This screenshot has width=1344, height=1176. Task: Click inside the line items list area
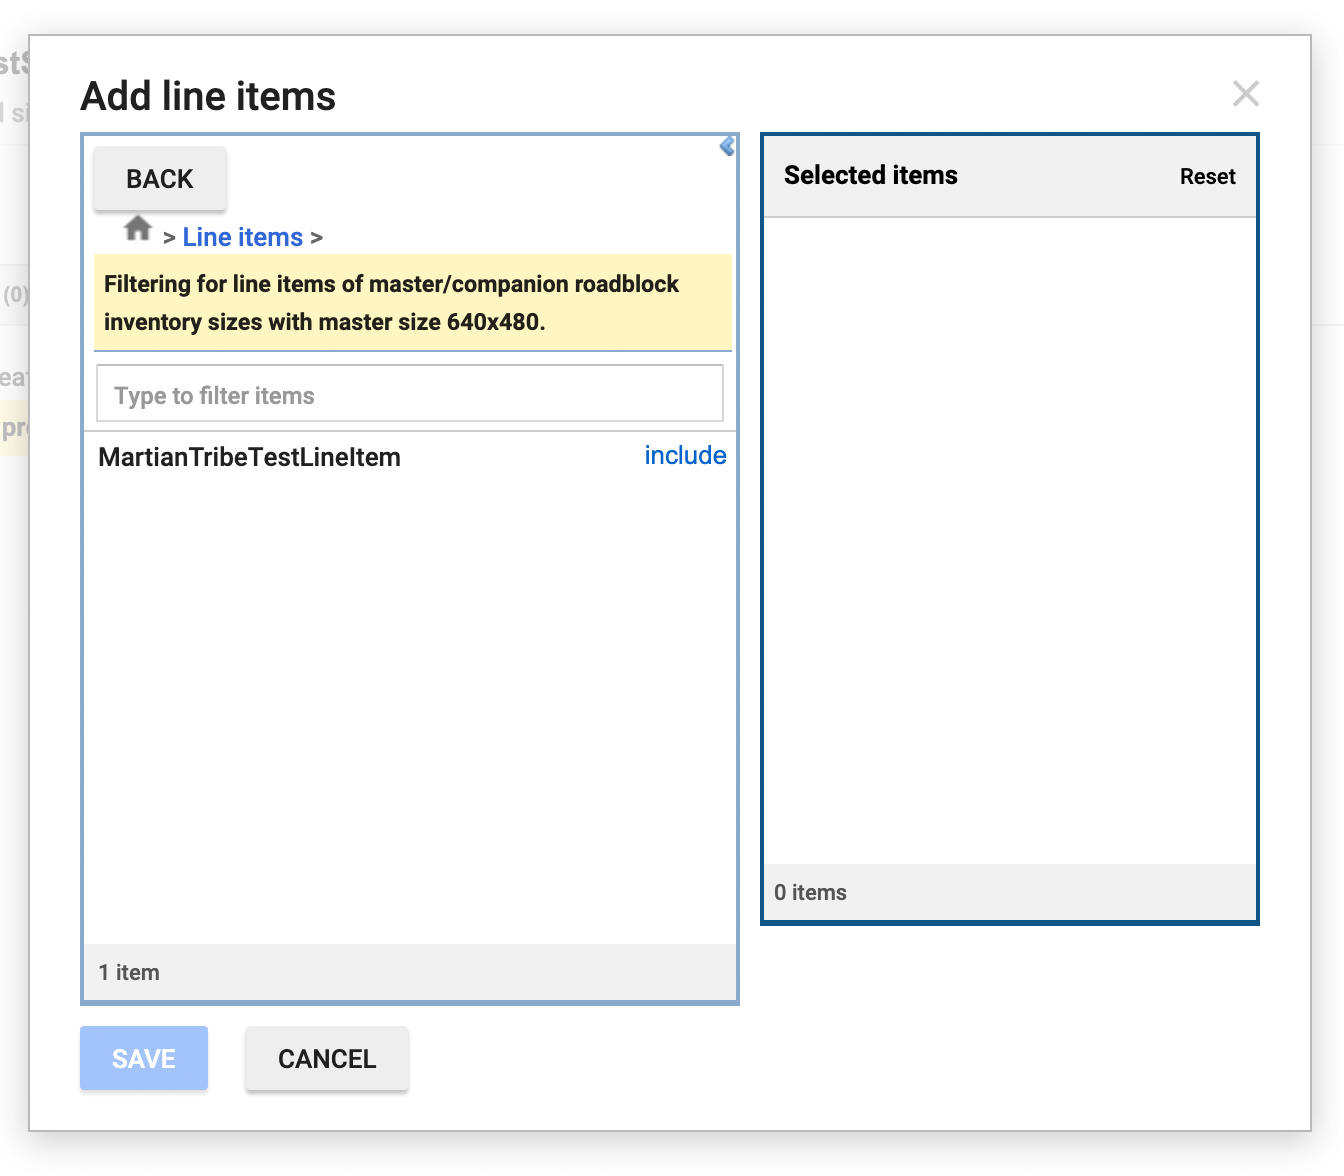(410, 700)
